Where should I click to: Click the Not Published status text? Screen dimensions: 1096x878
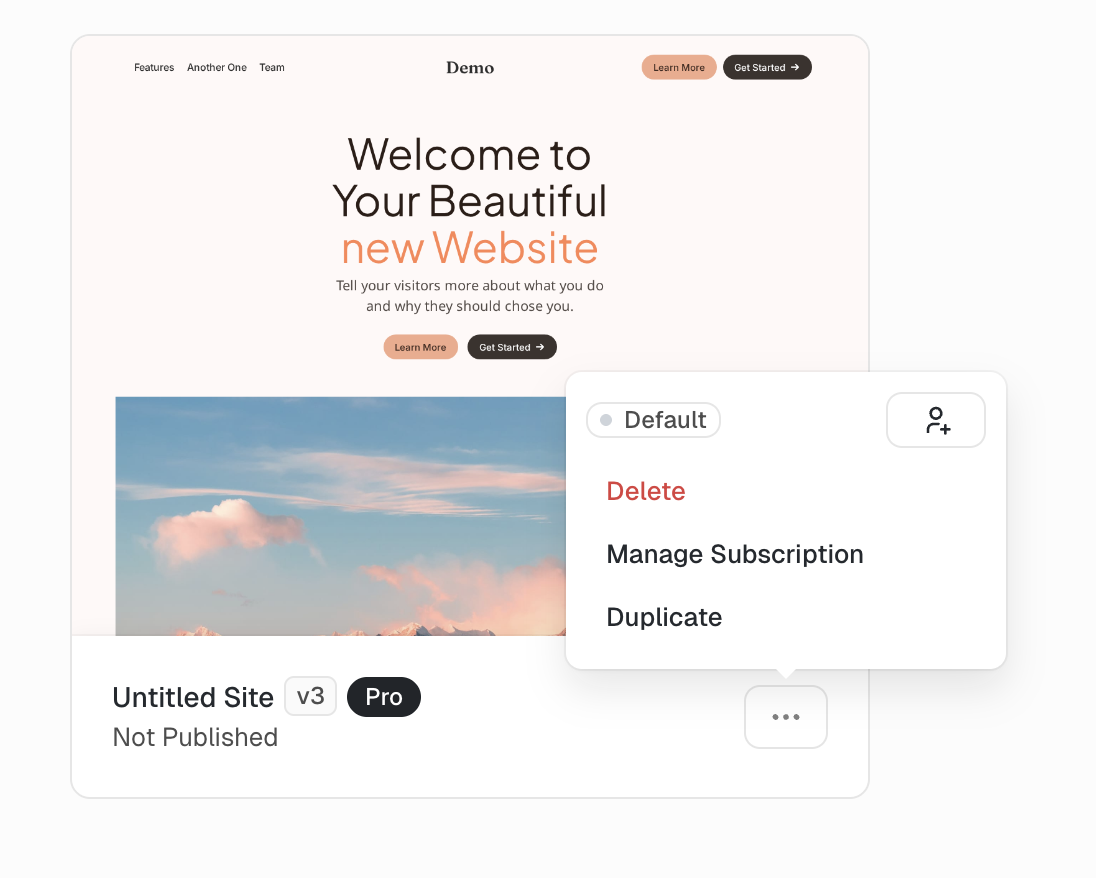[x=195, y=738]
